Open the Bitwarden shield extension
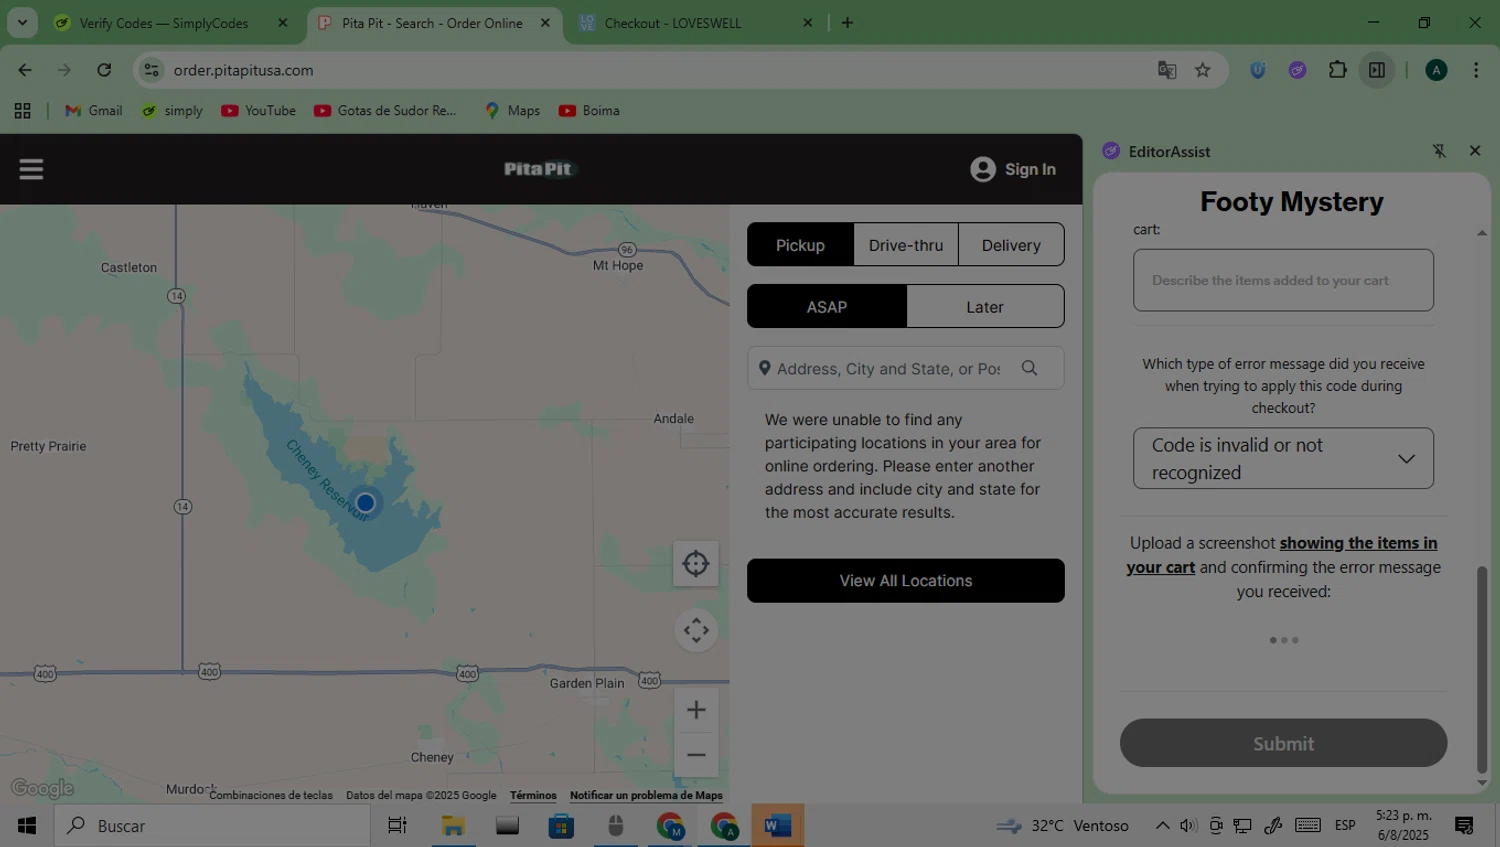 point(1258,70)
